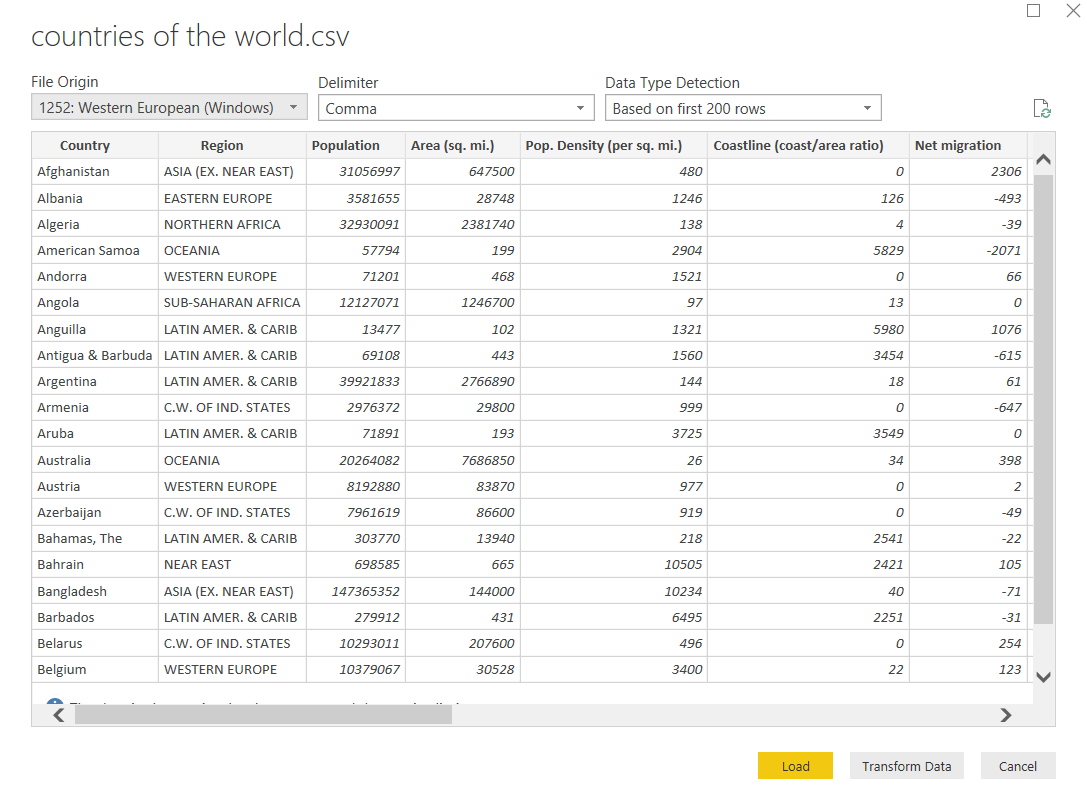Select the Country column header
Image resolution: width=1087 pixels, height=796 pixels.
[85, 146]
